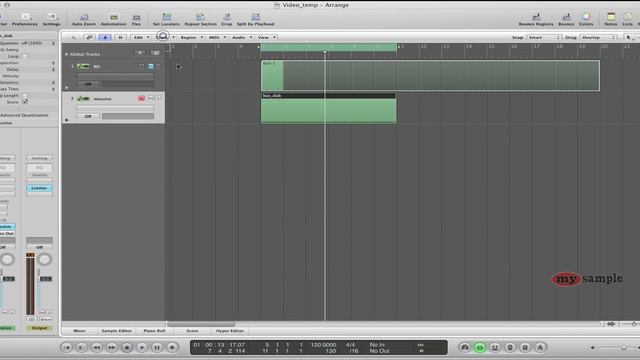Click the Bounce Regions icon
This screenshot has width=640, height=360.
coord(536,20)
